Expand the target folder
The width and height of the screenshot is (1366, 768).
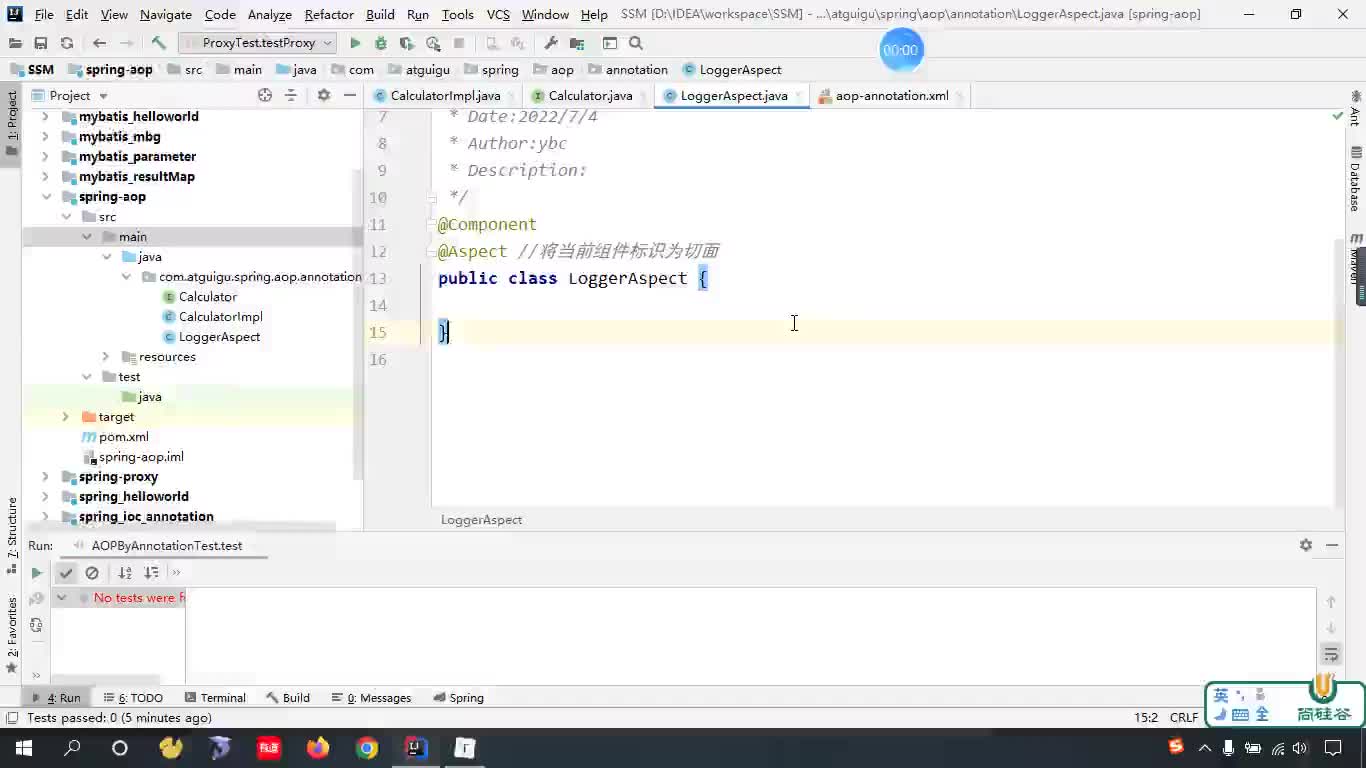(66, 417)
